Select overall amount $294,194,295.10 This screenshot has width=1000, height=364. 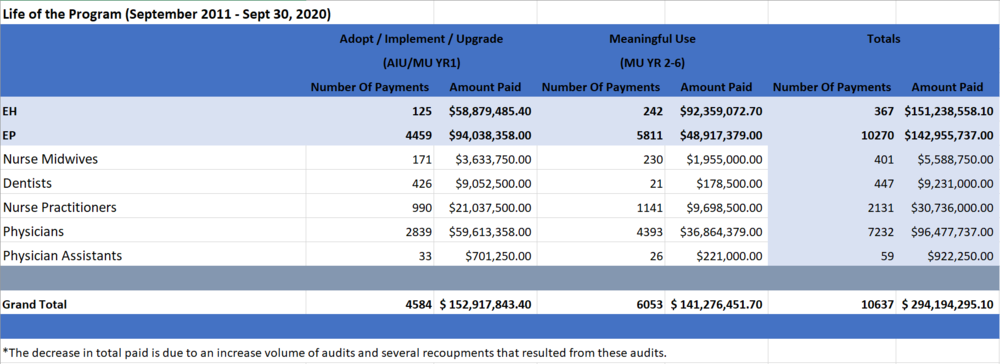[948, 305]
